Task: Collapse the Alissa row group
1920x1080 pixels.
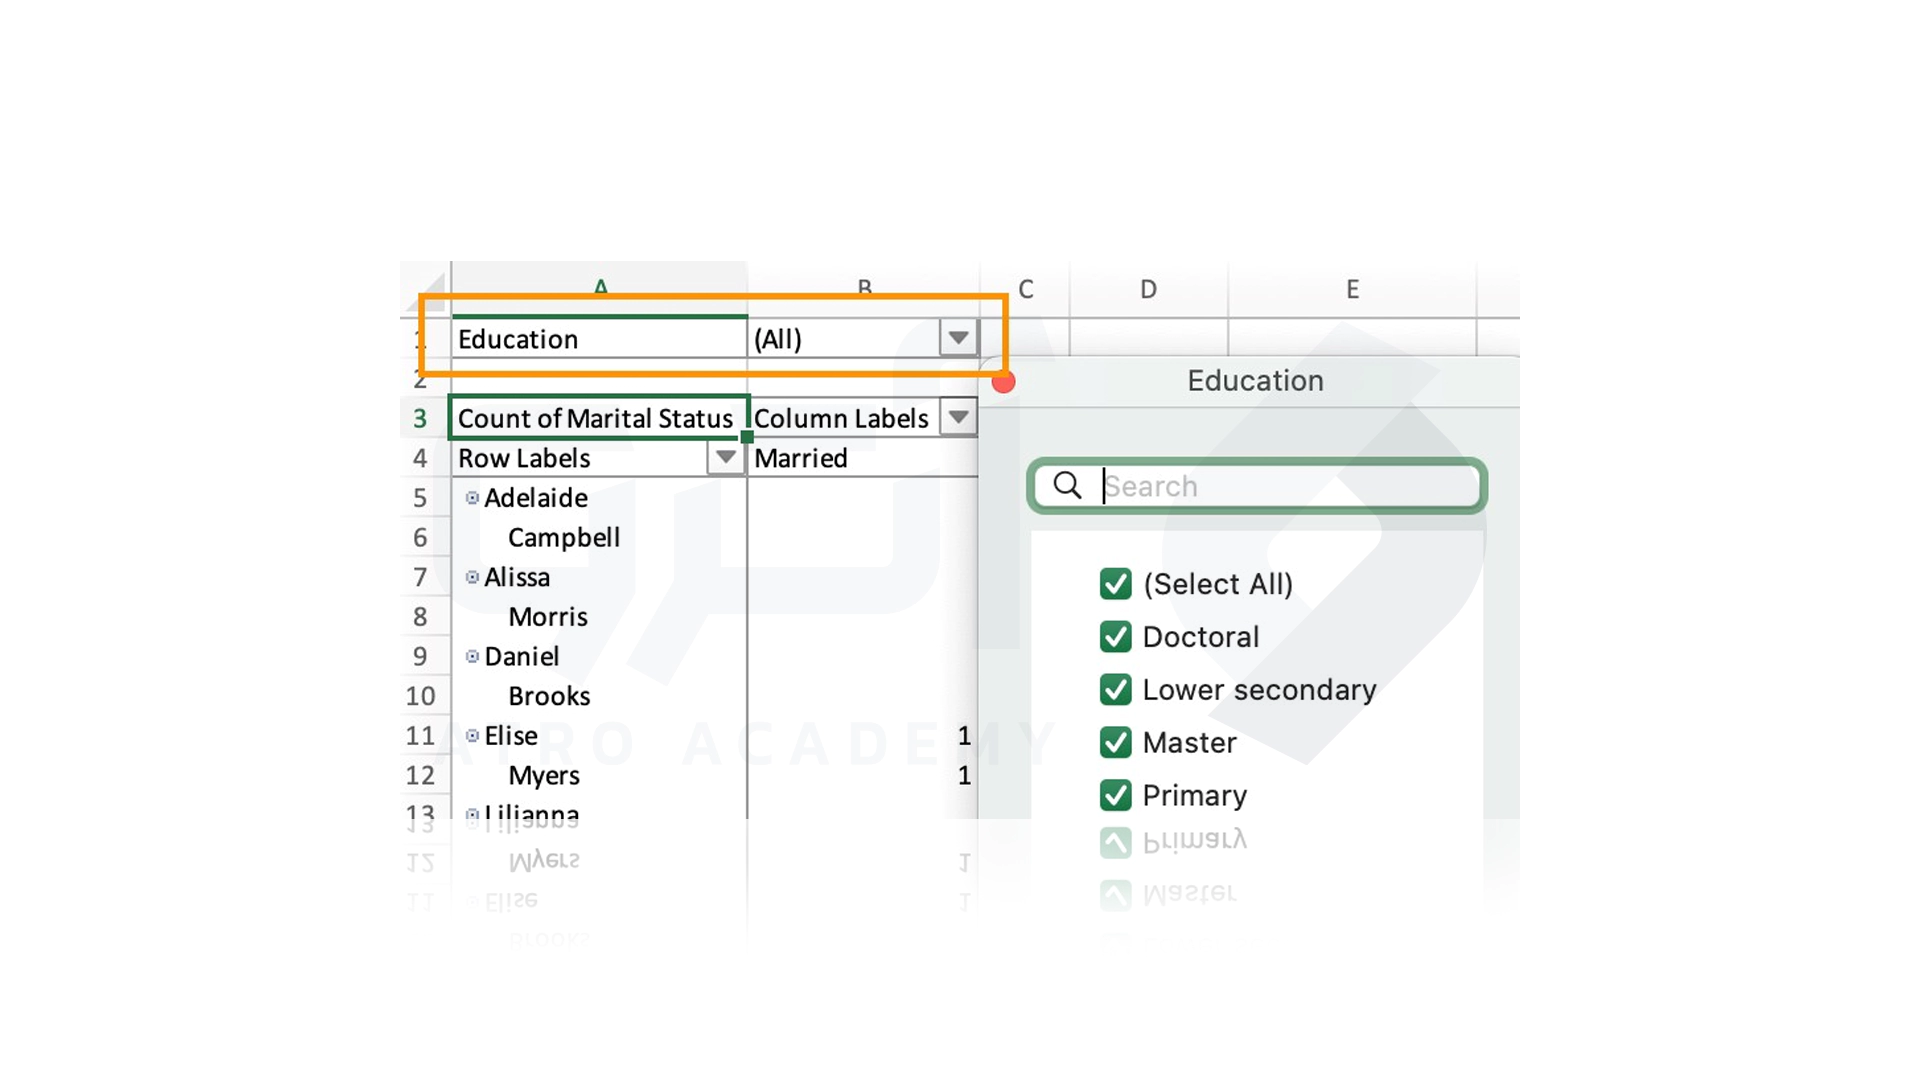Action: tap(472, 577)
